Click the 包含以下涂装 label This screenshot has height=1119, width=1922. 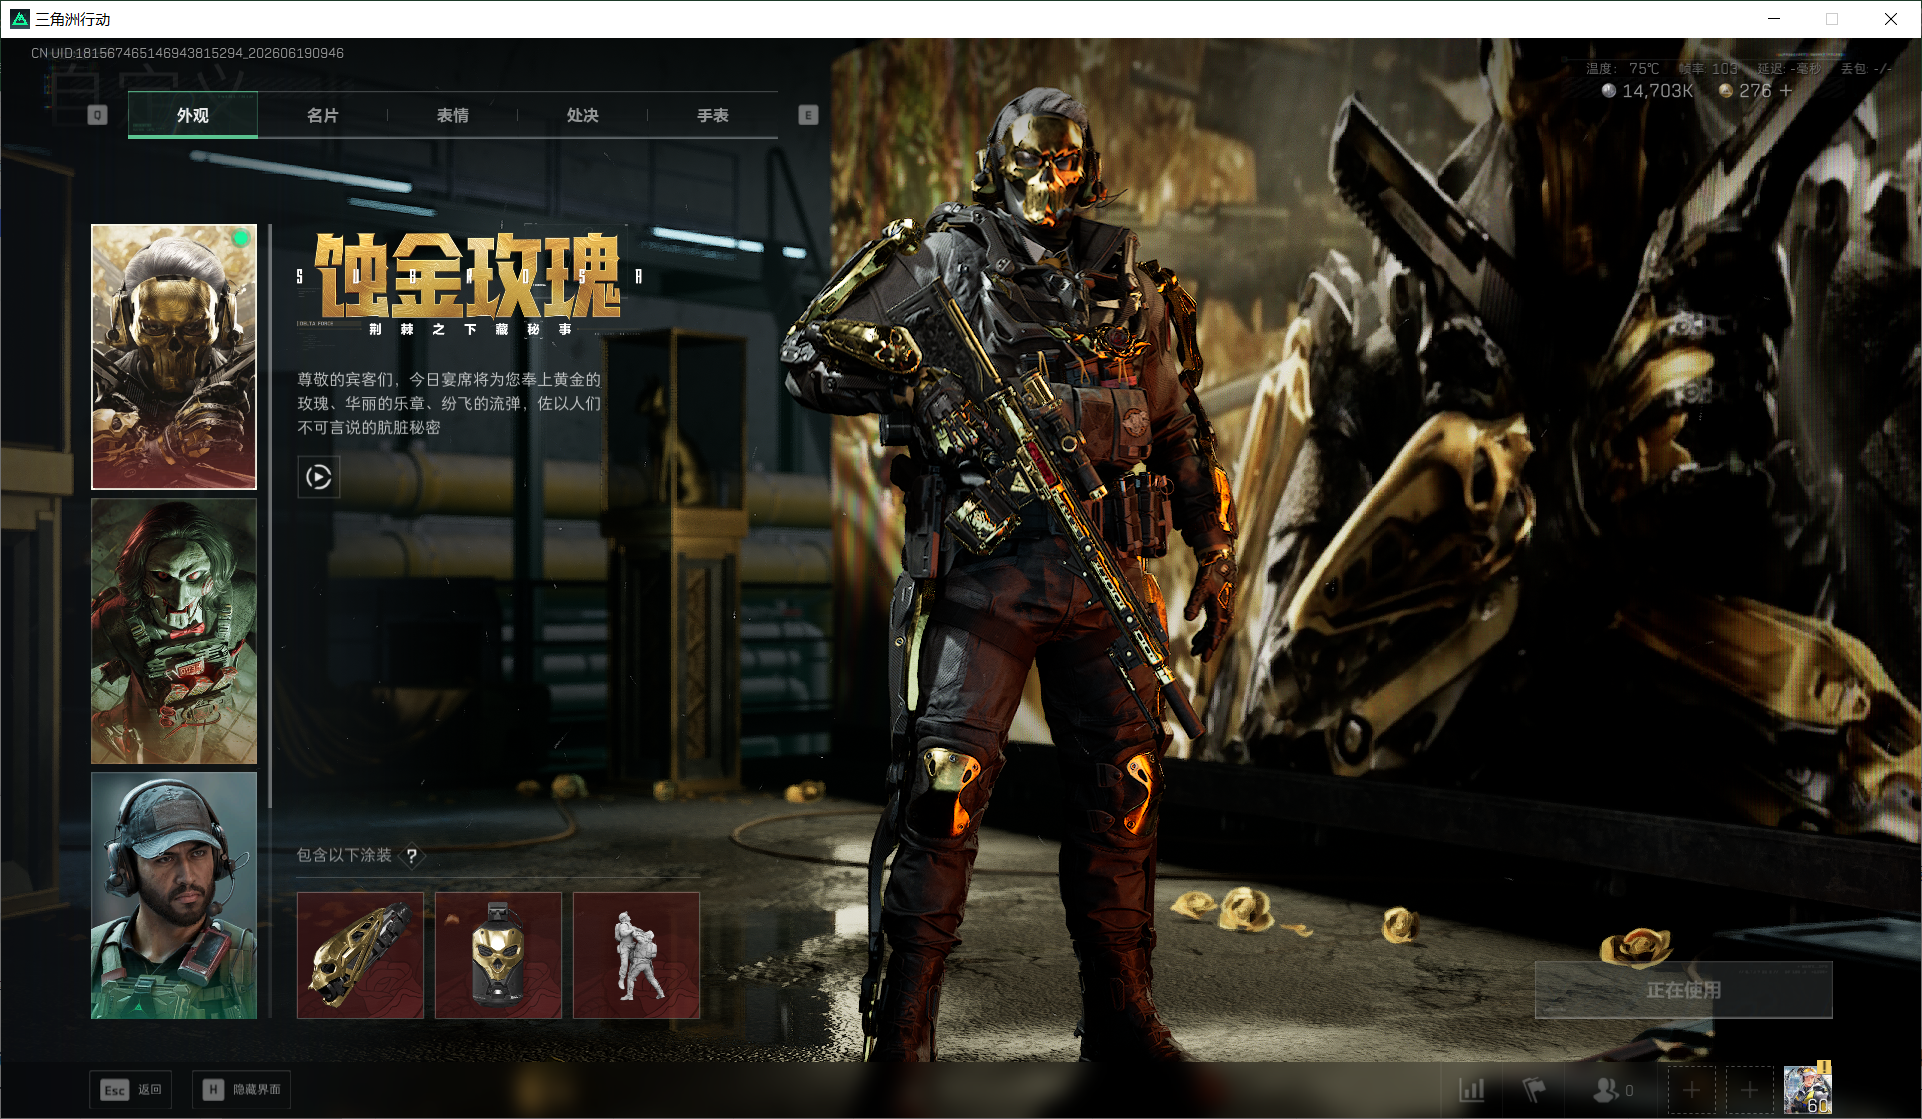(x=344, y=855)
